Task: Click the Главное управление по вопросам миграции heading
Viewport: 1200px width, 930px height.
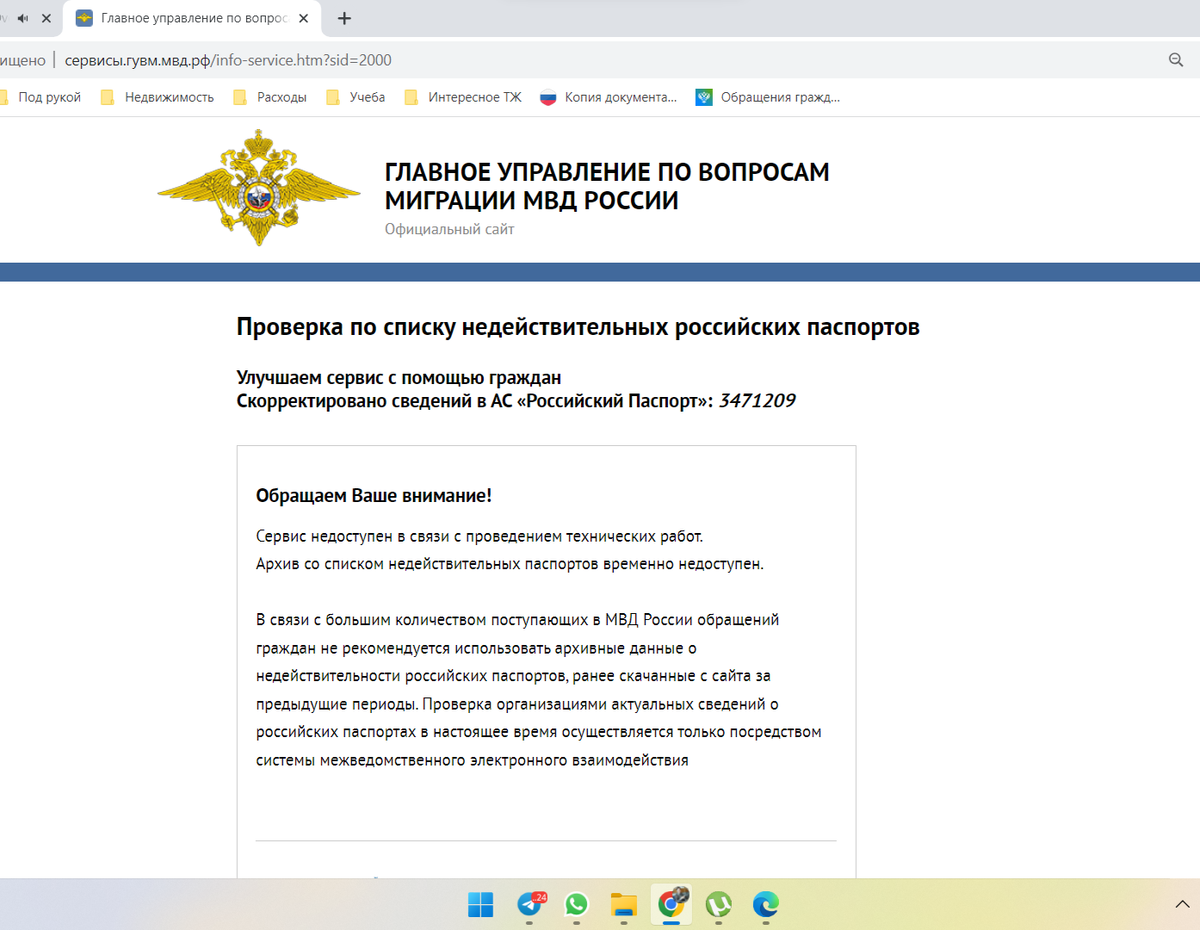Action: pyautogui.click(x=607, y=186)
